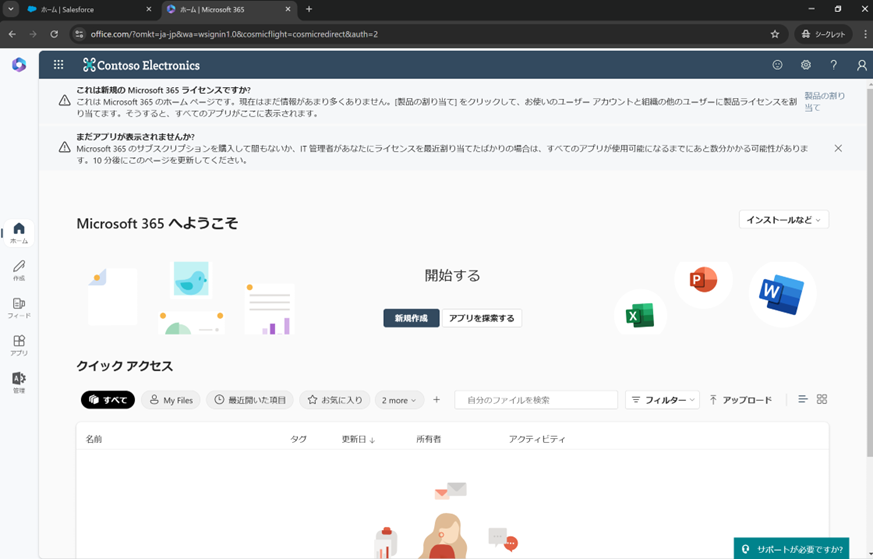Dismiss the まだアプリが表示されませんか notification
Image resolution: width=873 pixels, height=559 pixels.
click(x=838, y=148)
